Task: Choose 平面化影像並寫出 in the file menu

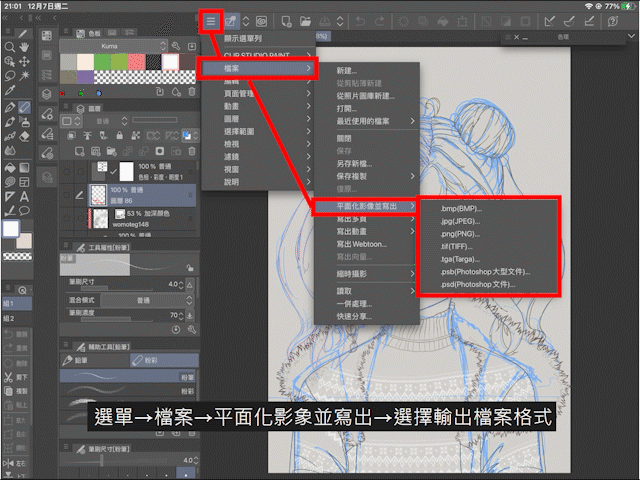Action: (x=366, y=206)
